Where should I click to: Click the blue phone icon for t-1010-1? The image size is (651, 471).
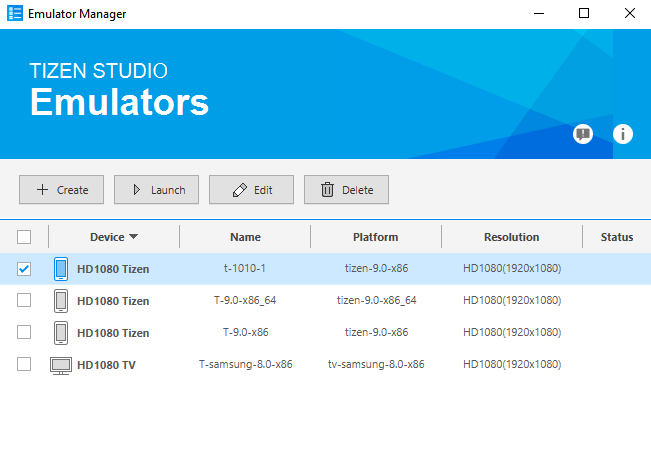[x=61, y=268]
